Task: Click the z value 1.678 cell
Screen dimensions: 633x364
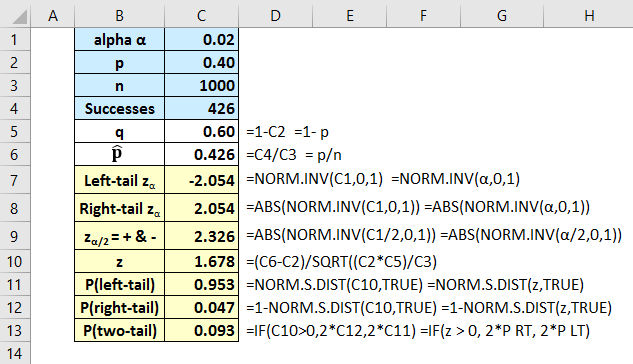Action: pyautogui.click(x=201, y=261)
